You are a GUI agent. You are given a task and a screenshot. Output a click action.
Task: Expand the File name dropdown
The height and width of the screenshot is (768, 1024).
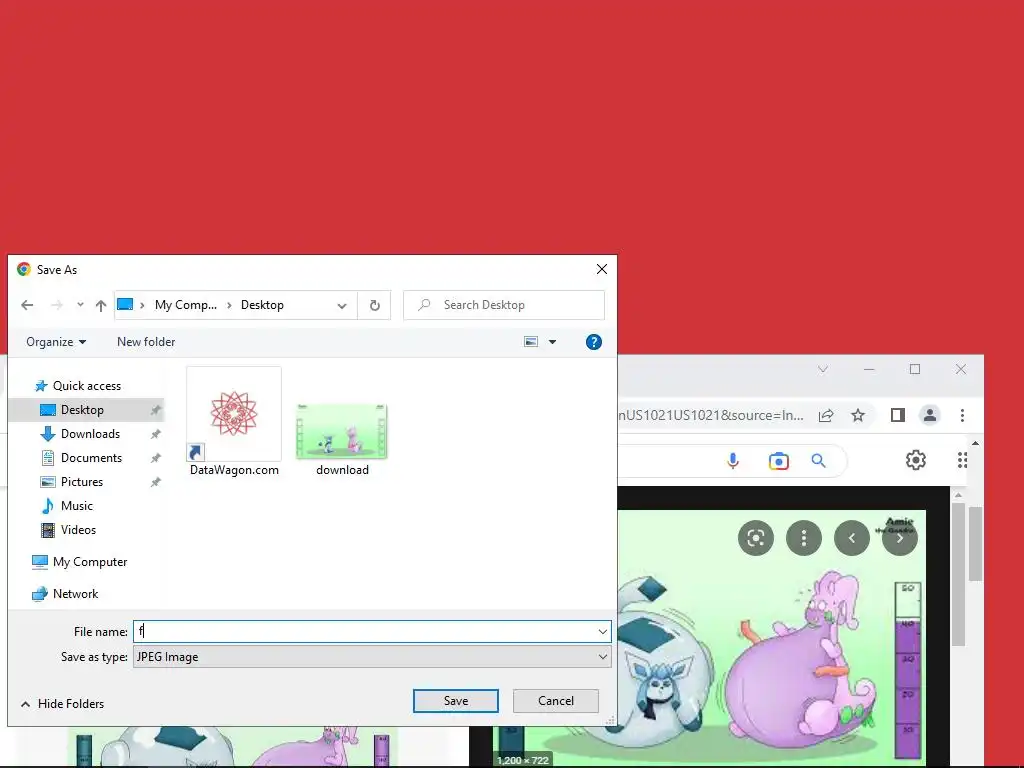pos(602,632)
